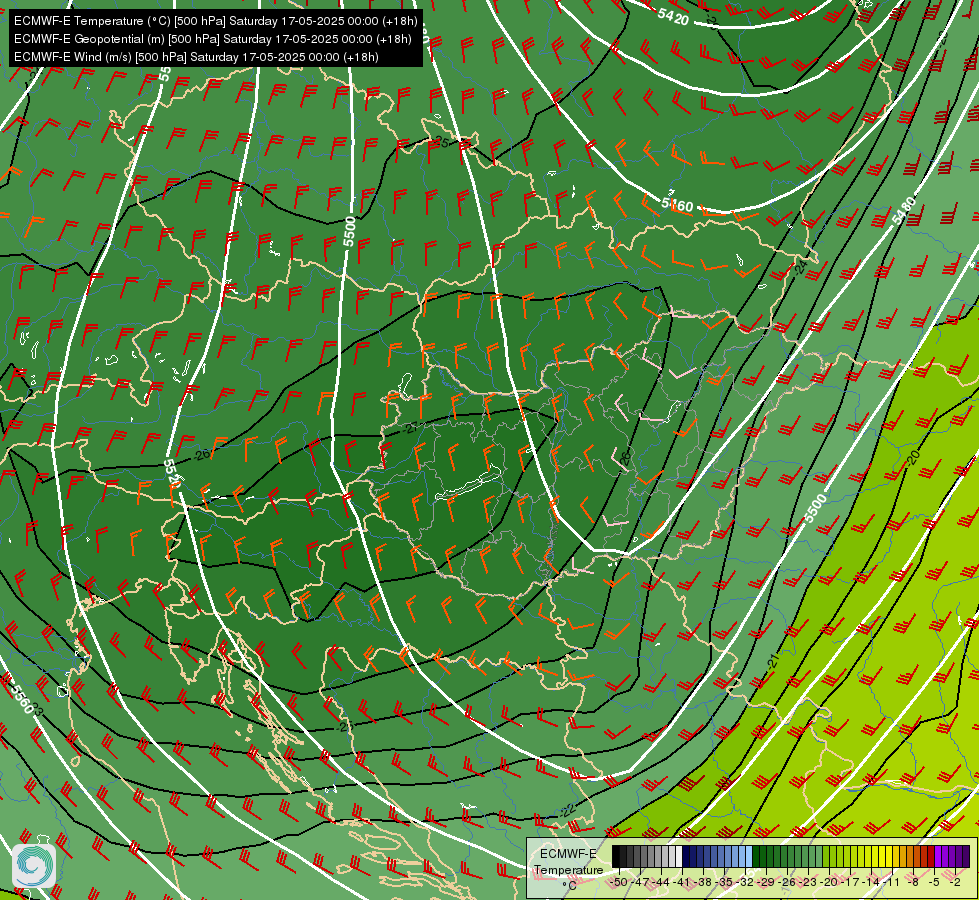Click the -20 legend tick label

pyautogui.click(x=829, y=882)
